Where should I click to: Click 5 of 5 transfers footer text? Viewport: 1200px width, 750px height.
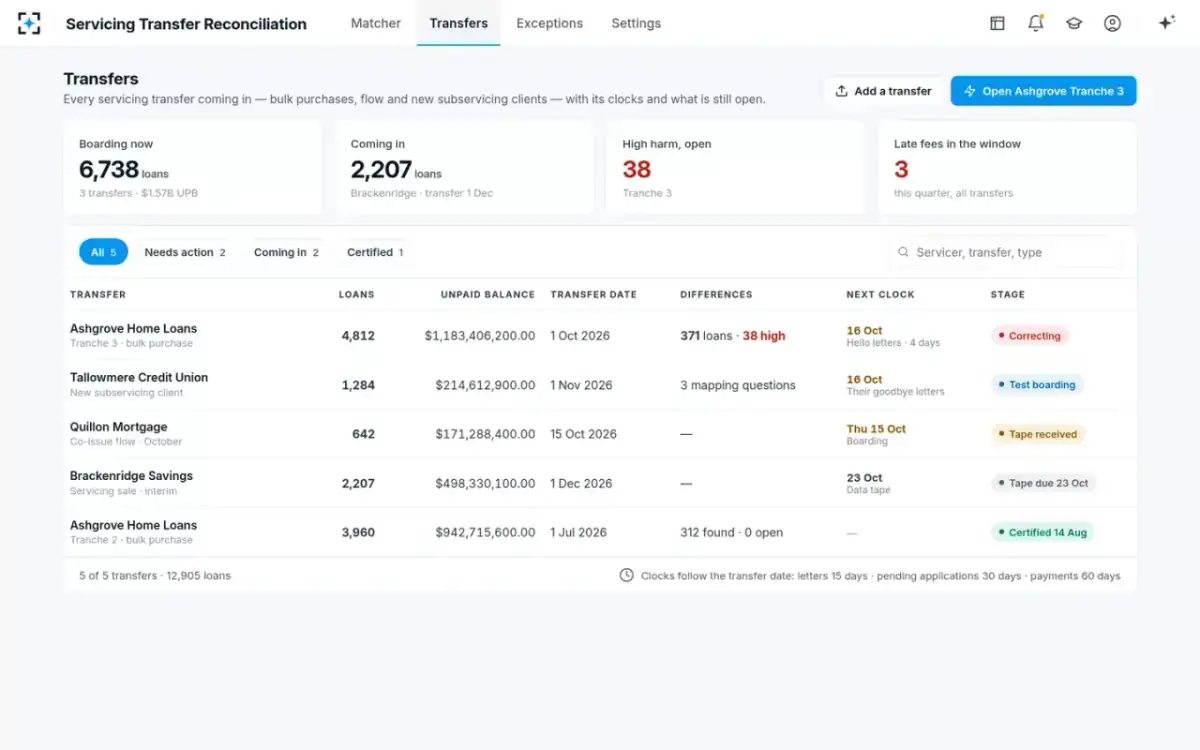pos(155,575)
